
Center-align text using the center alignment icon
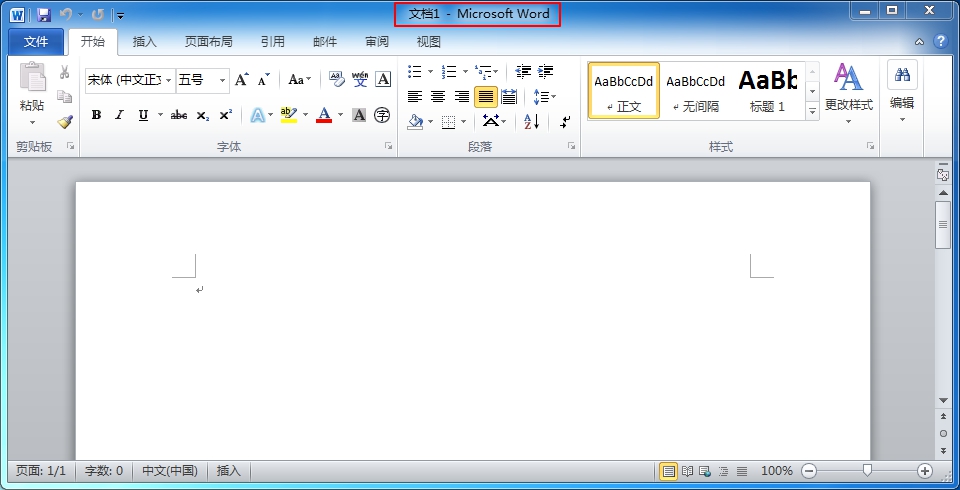click(x=438, y=97)
